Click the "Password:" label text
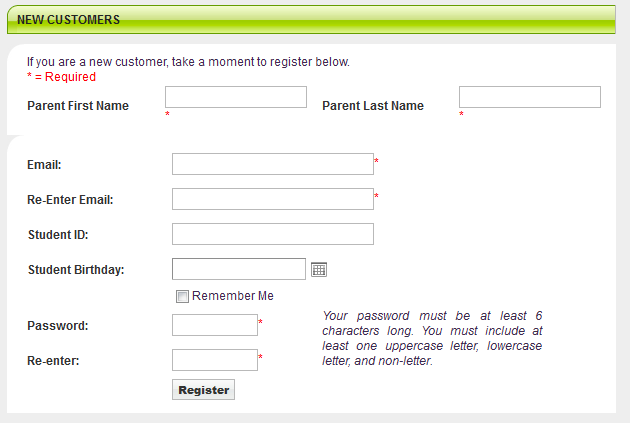The width and height of the screenshot is (630, 423). coord(57,326)
